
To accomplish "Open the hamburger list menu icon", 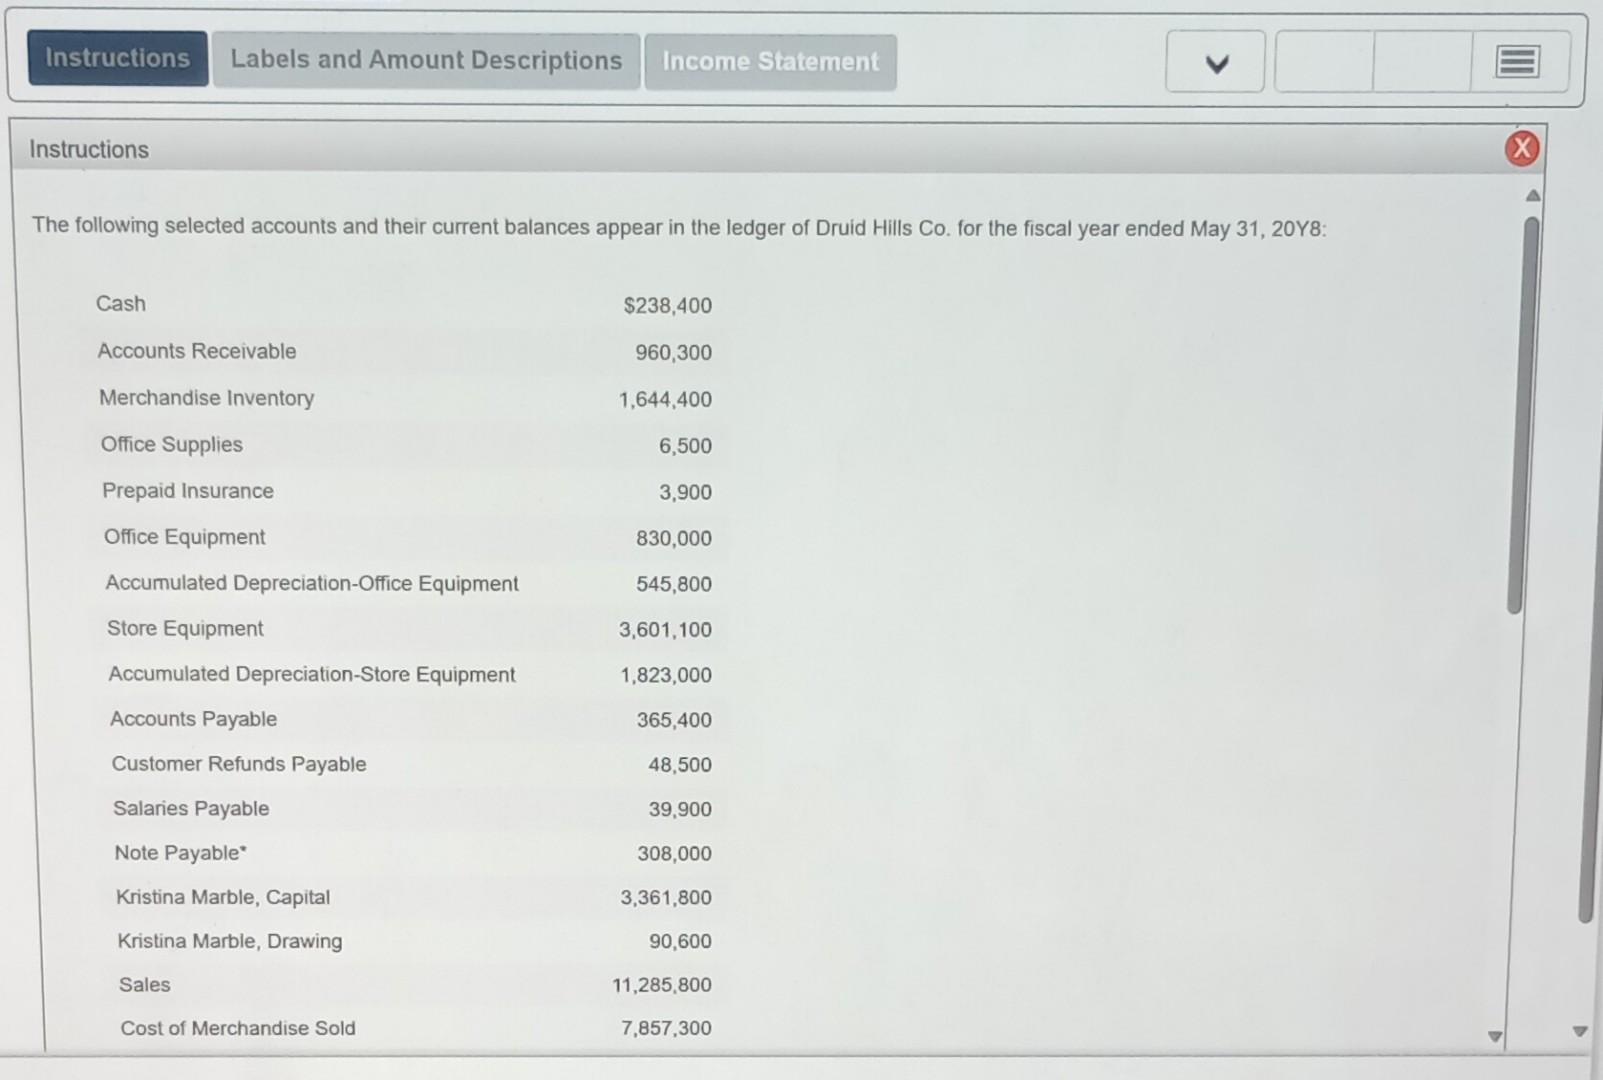I will click(x=1517, y=62).
